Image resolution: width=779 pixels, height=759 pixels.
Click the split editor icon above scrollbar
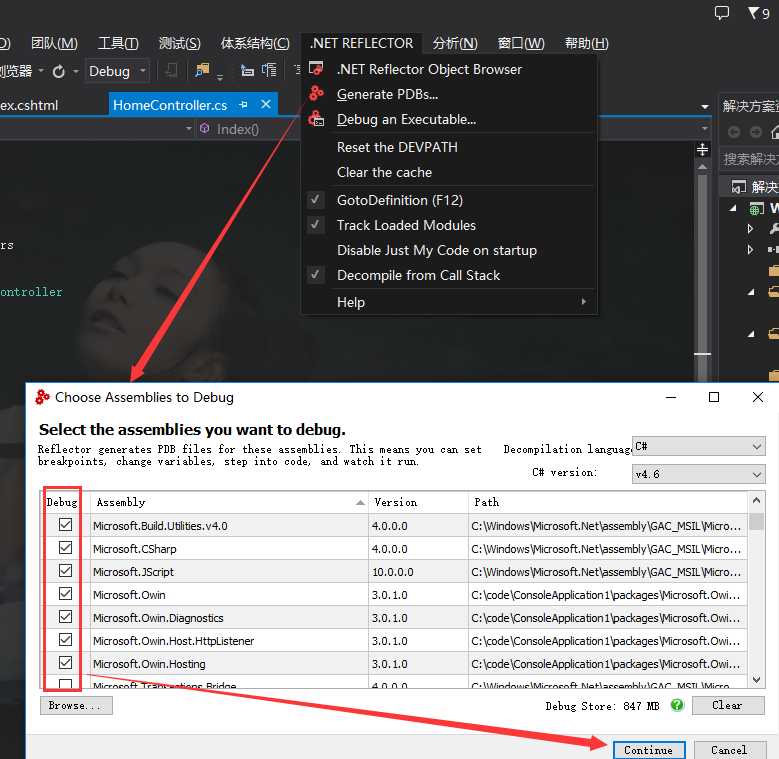click(x=702, y=149)
